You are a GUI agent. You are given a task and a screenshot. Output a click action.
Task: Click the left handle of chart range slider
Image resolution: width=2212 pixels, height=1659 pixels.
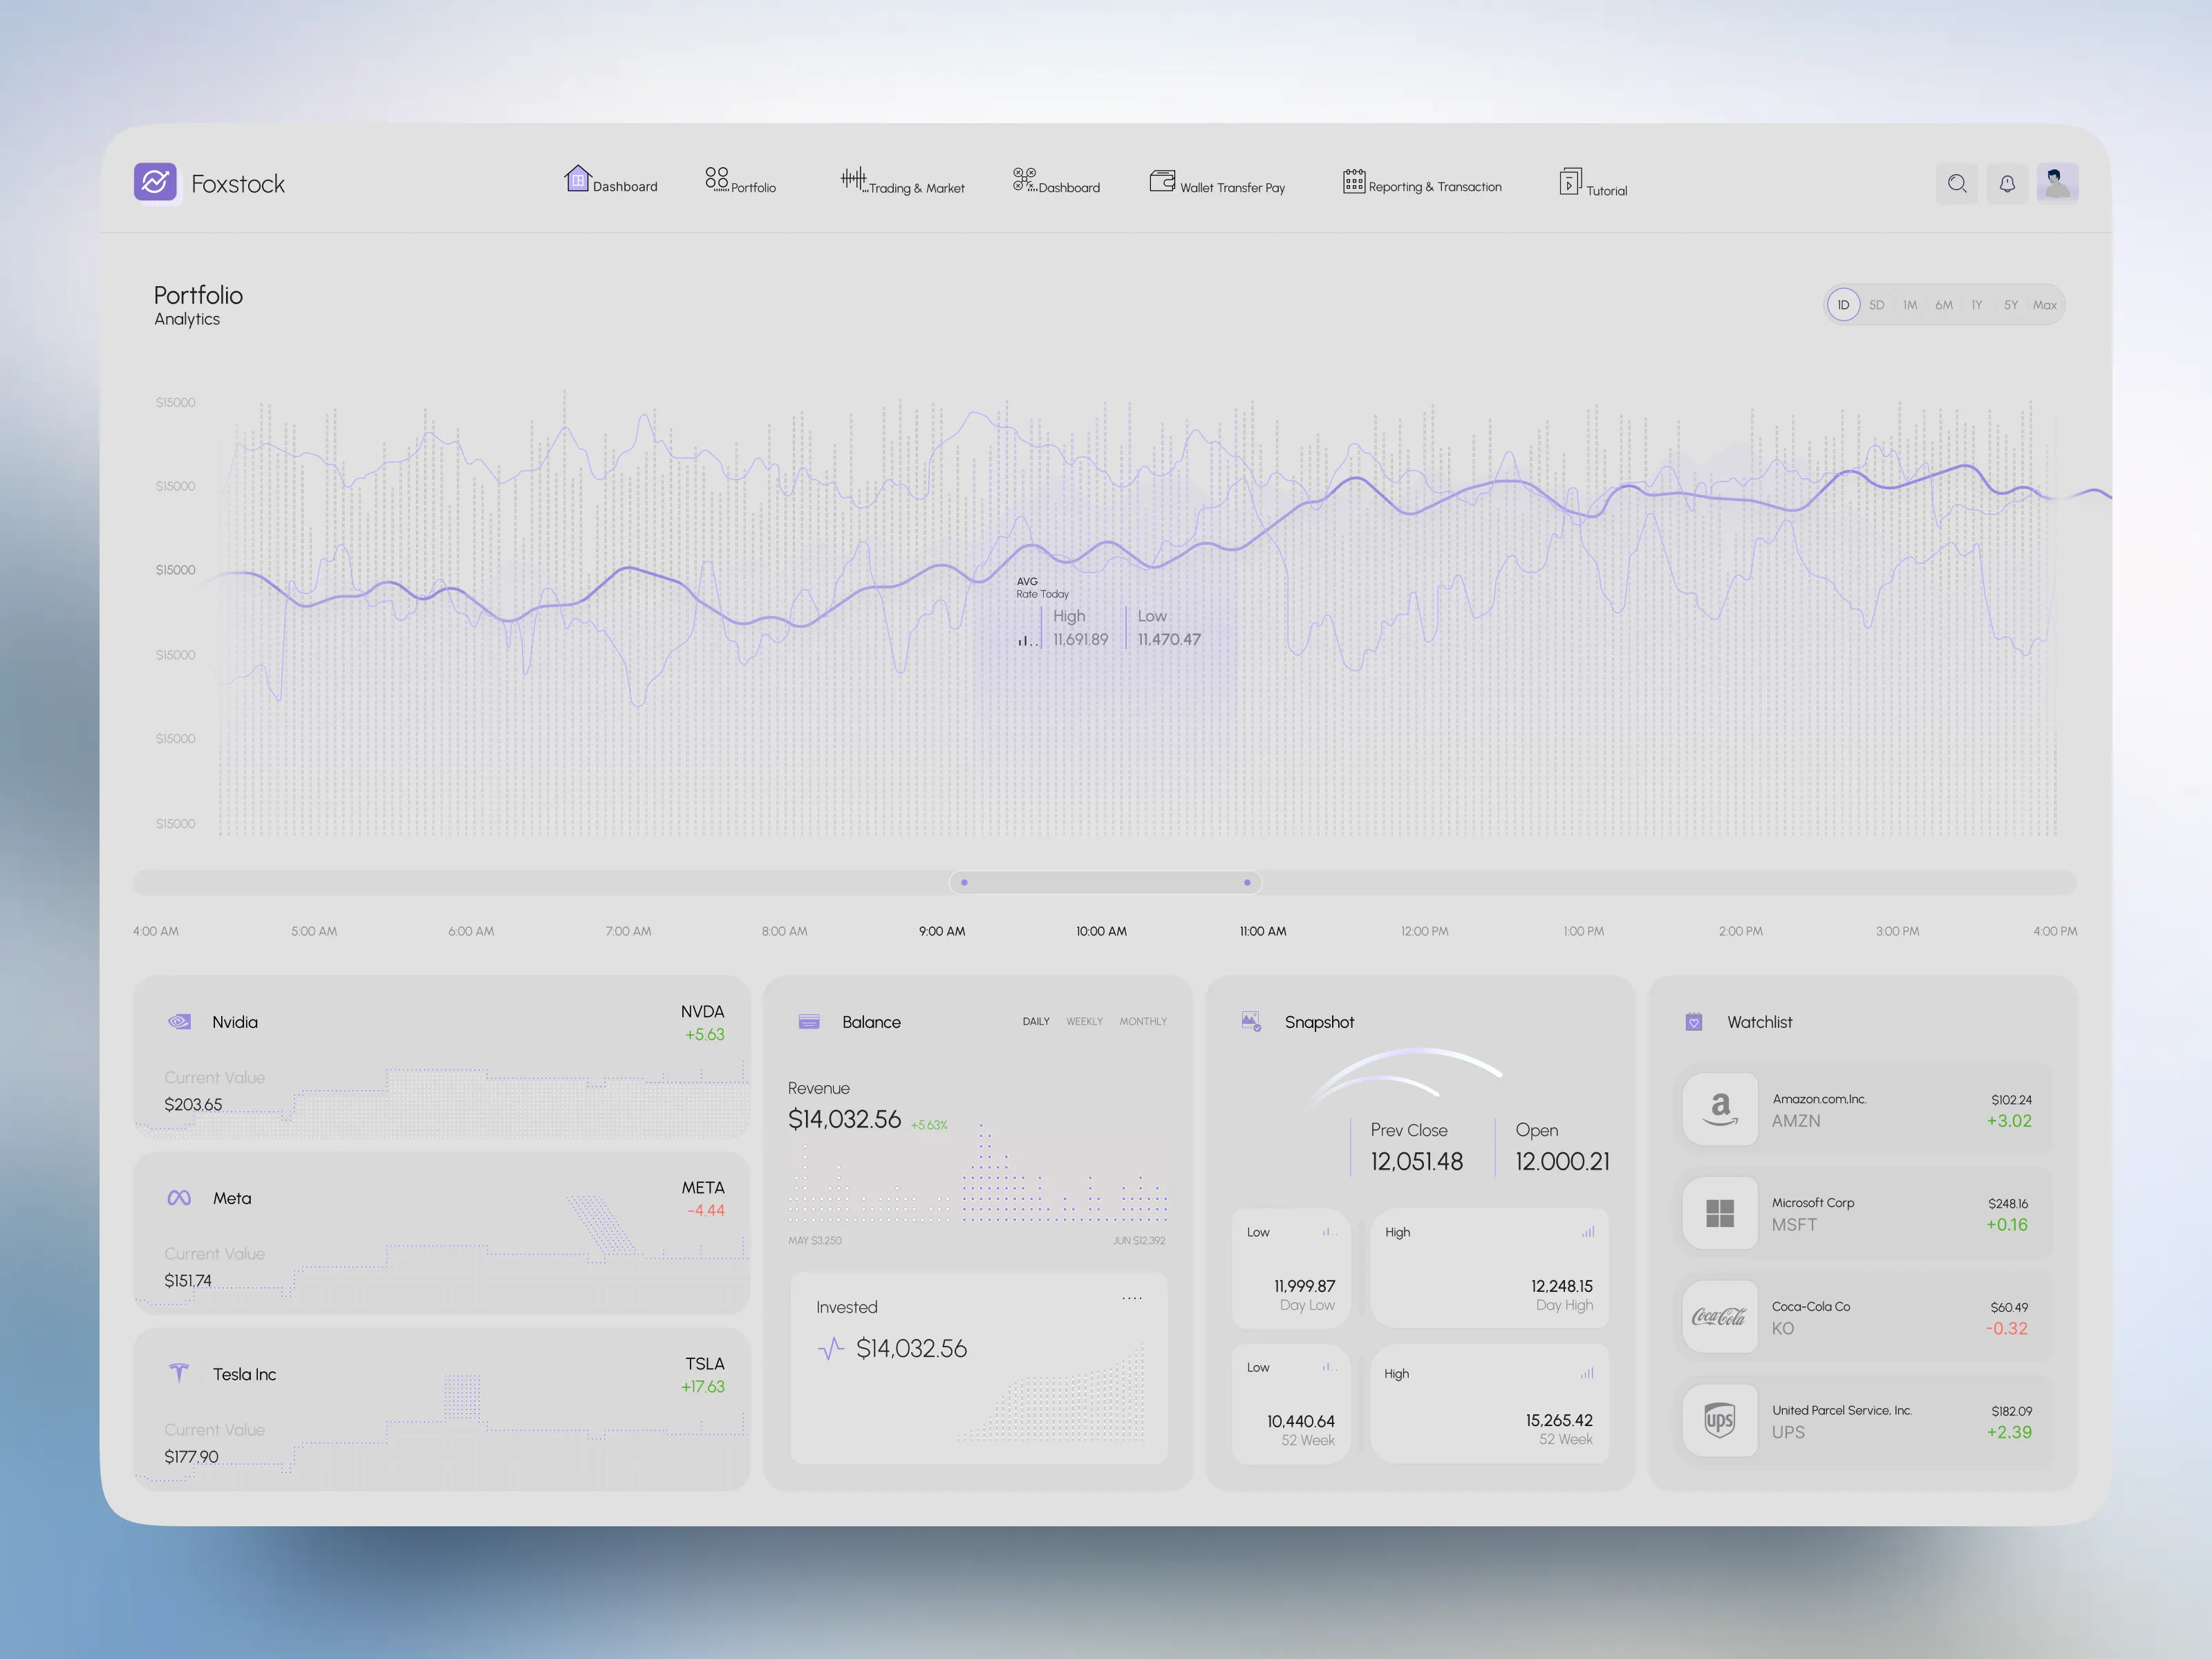pos(964,882)
